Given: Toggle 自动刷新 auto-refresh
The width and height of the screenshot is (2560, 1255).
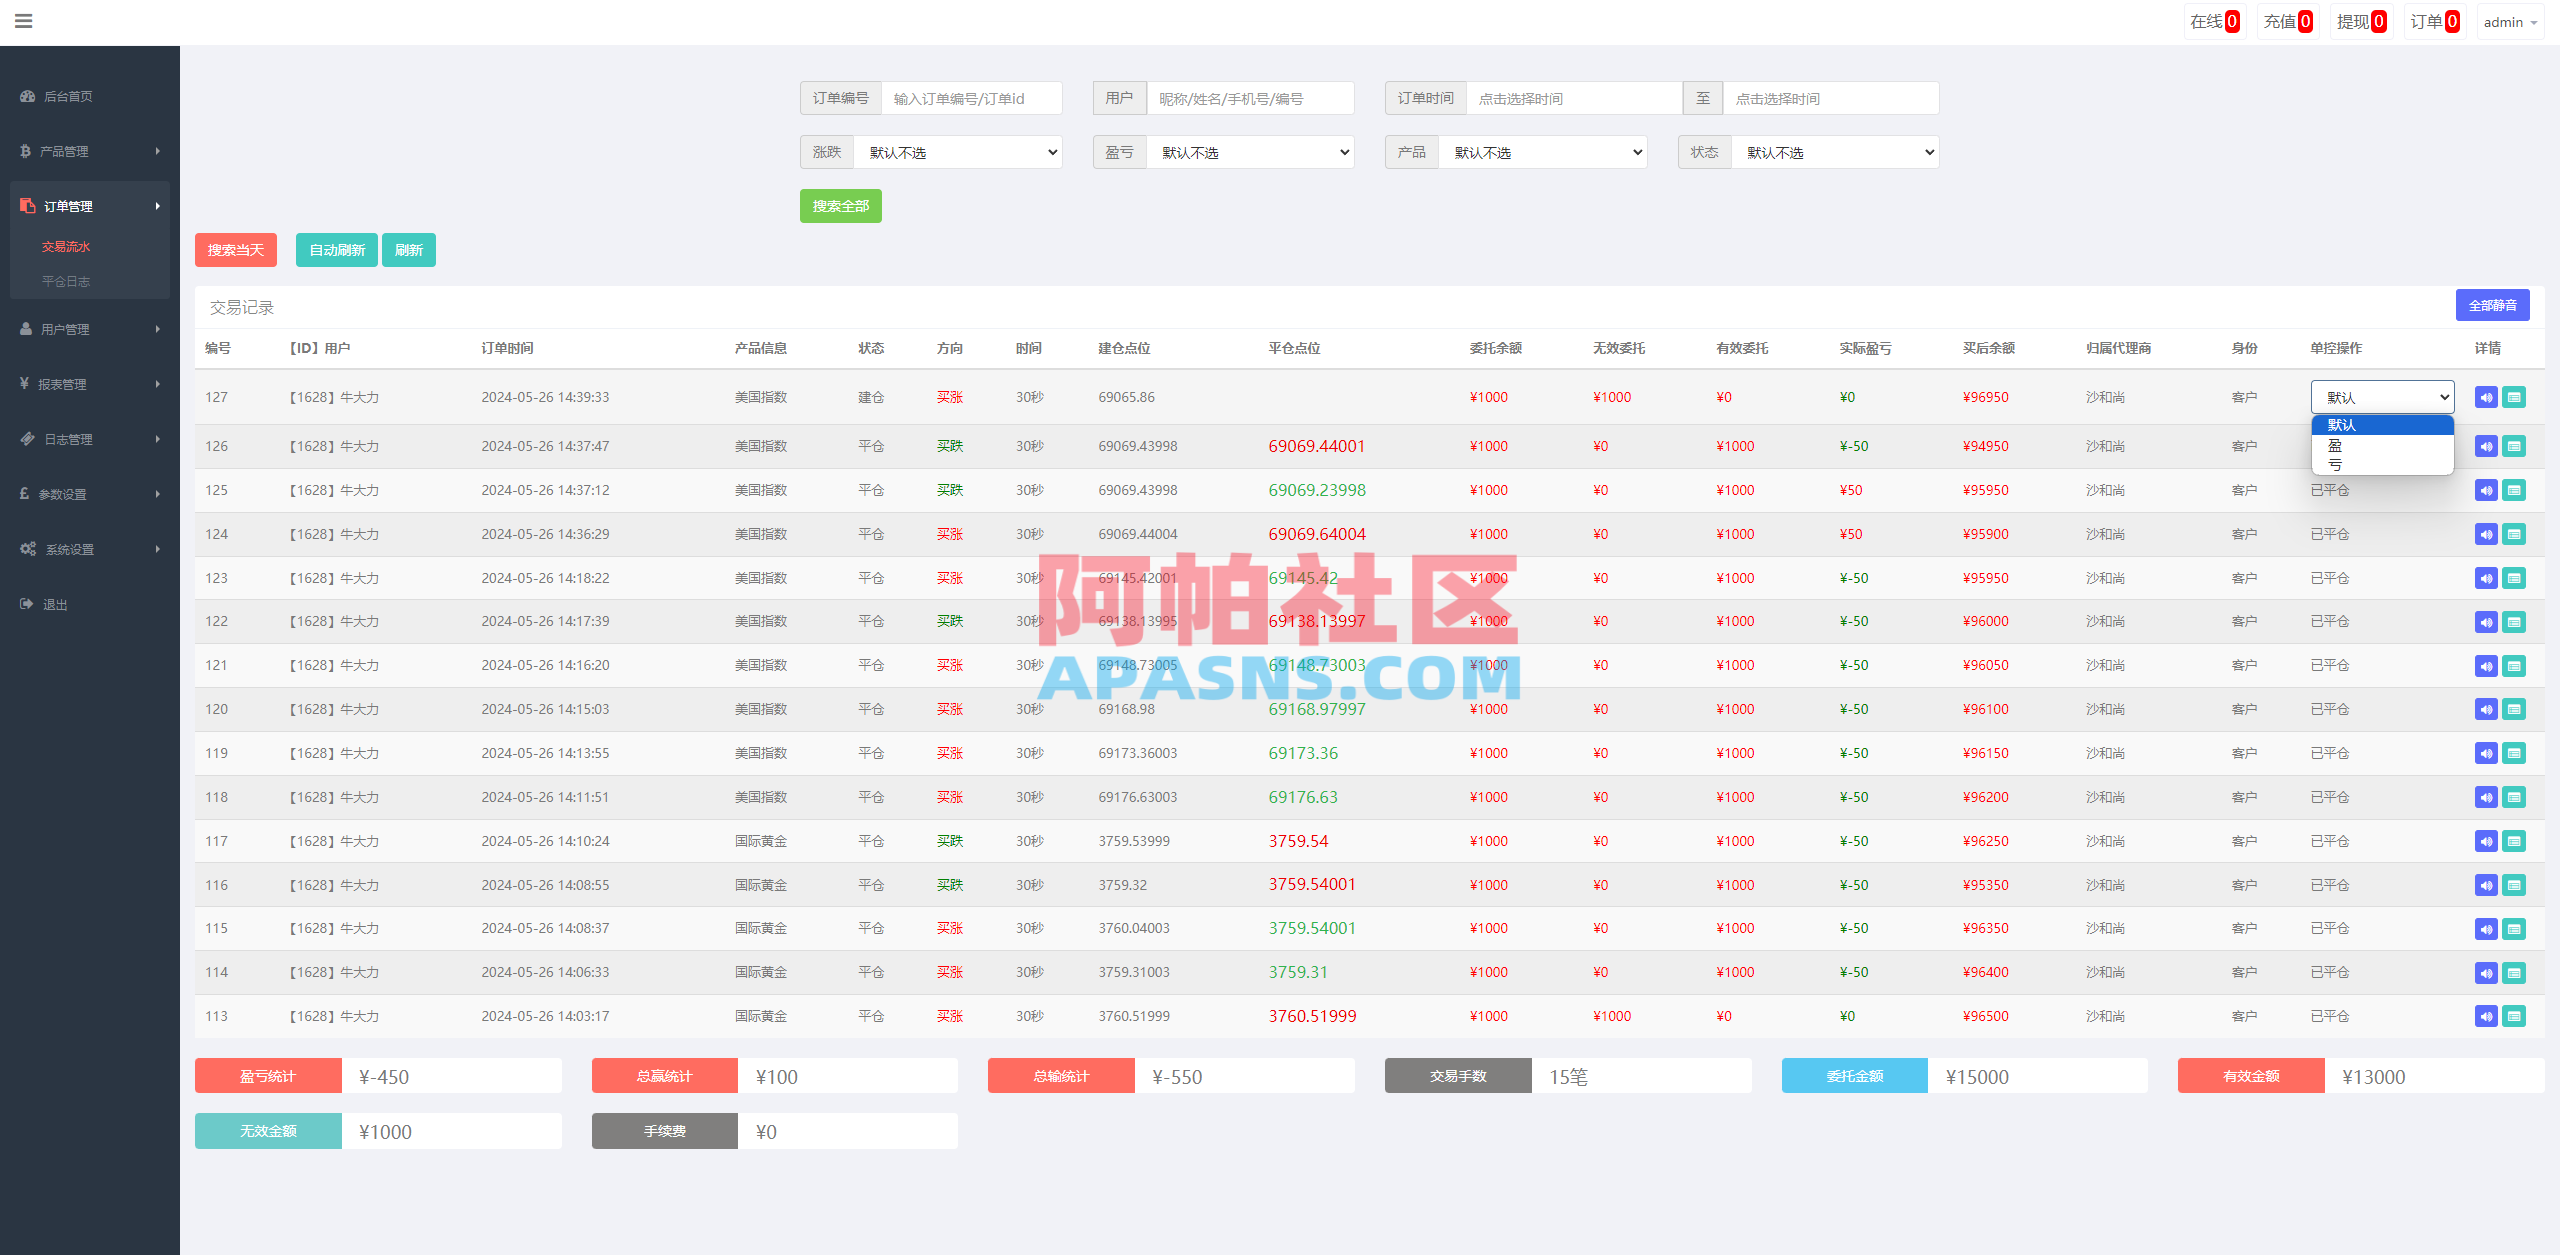Looking at the screenshot, I should tap(336, 249).
